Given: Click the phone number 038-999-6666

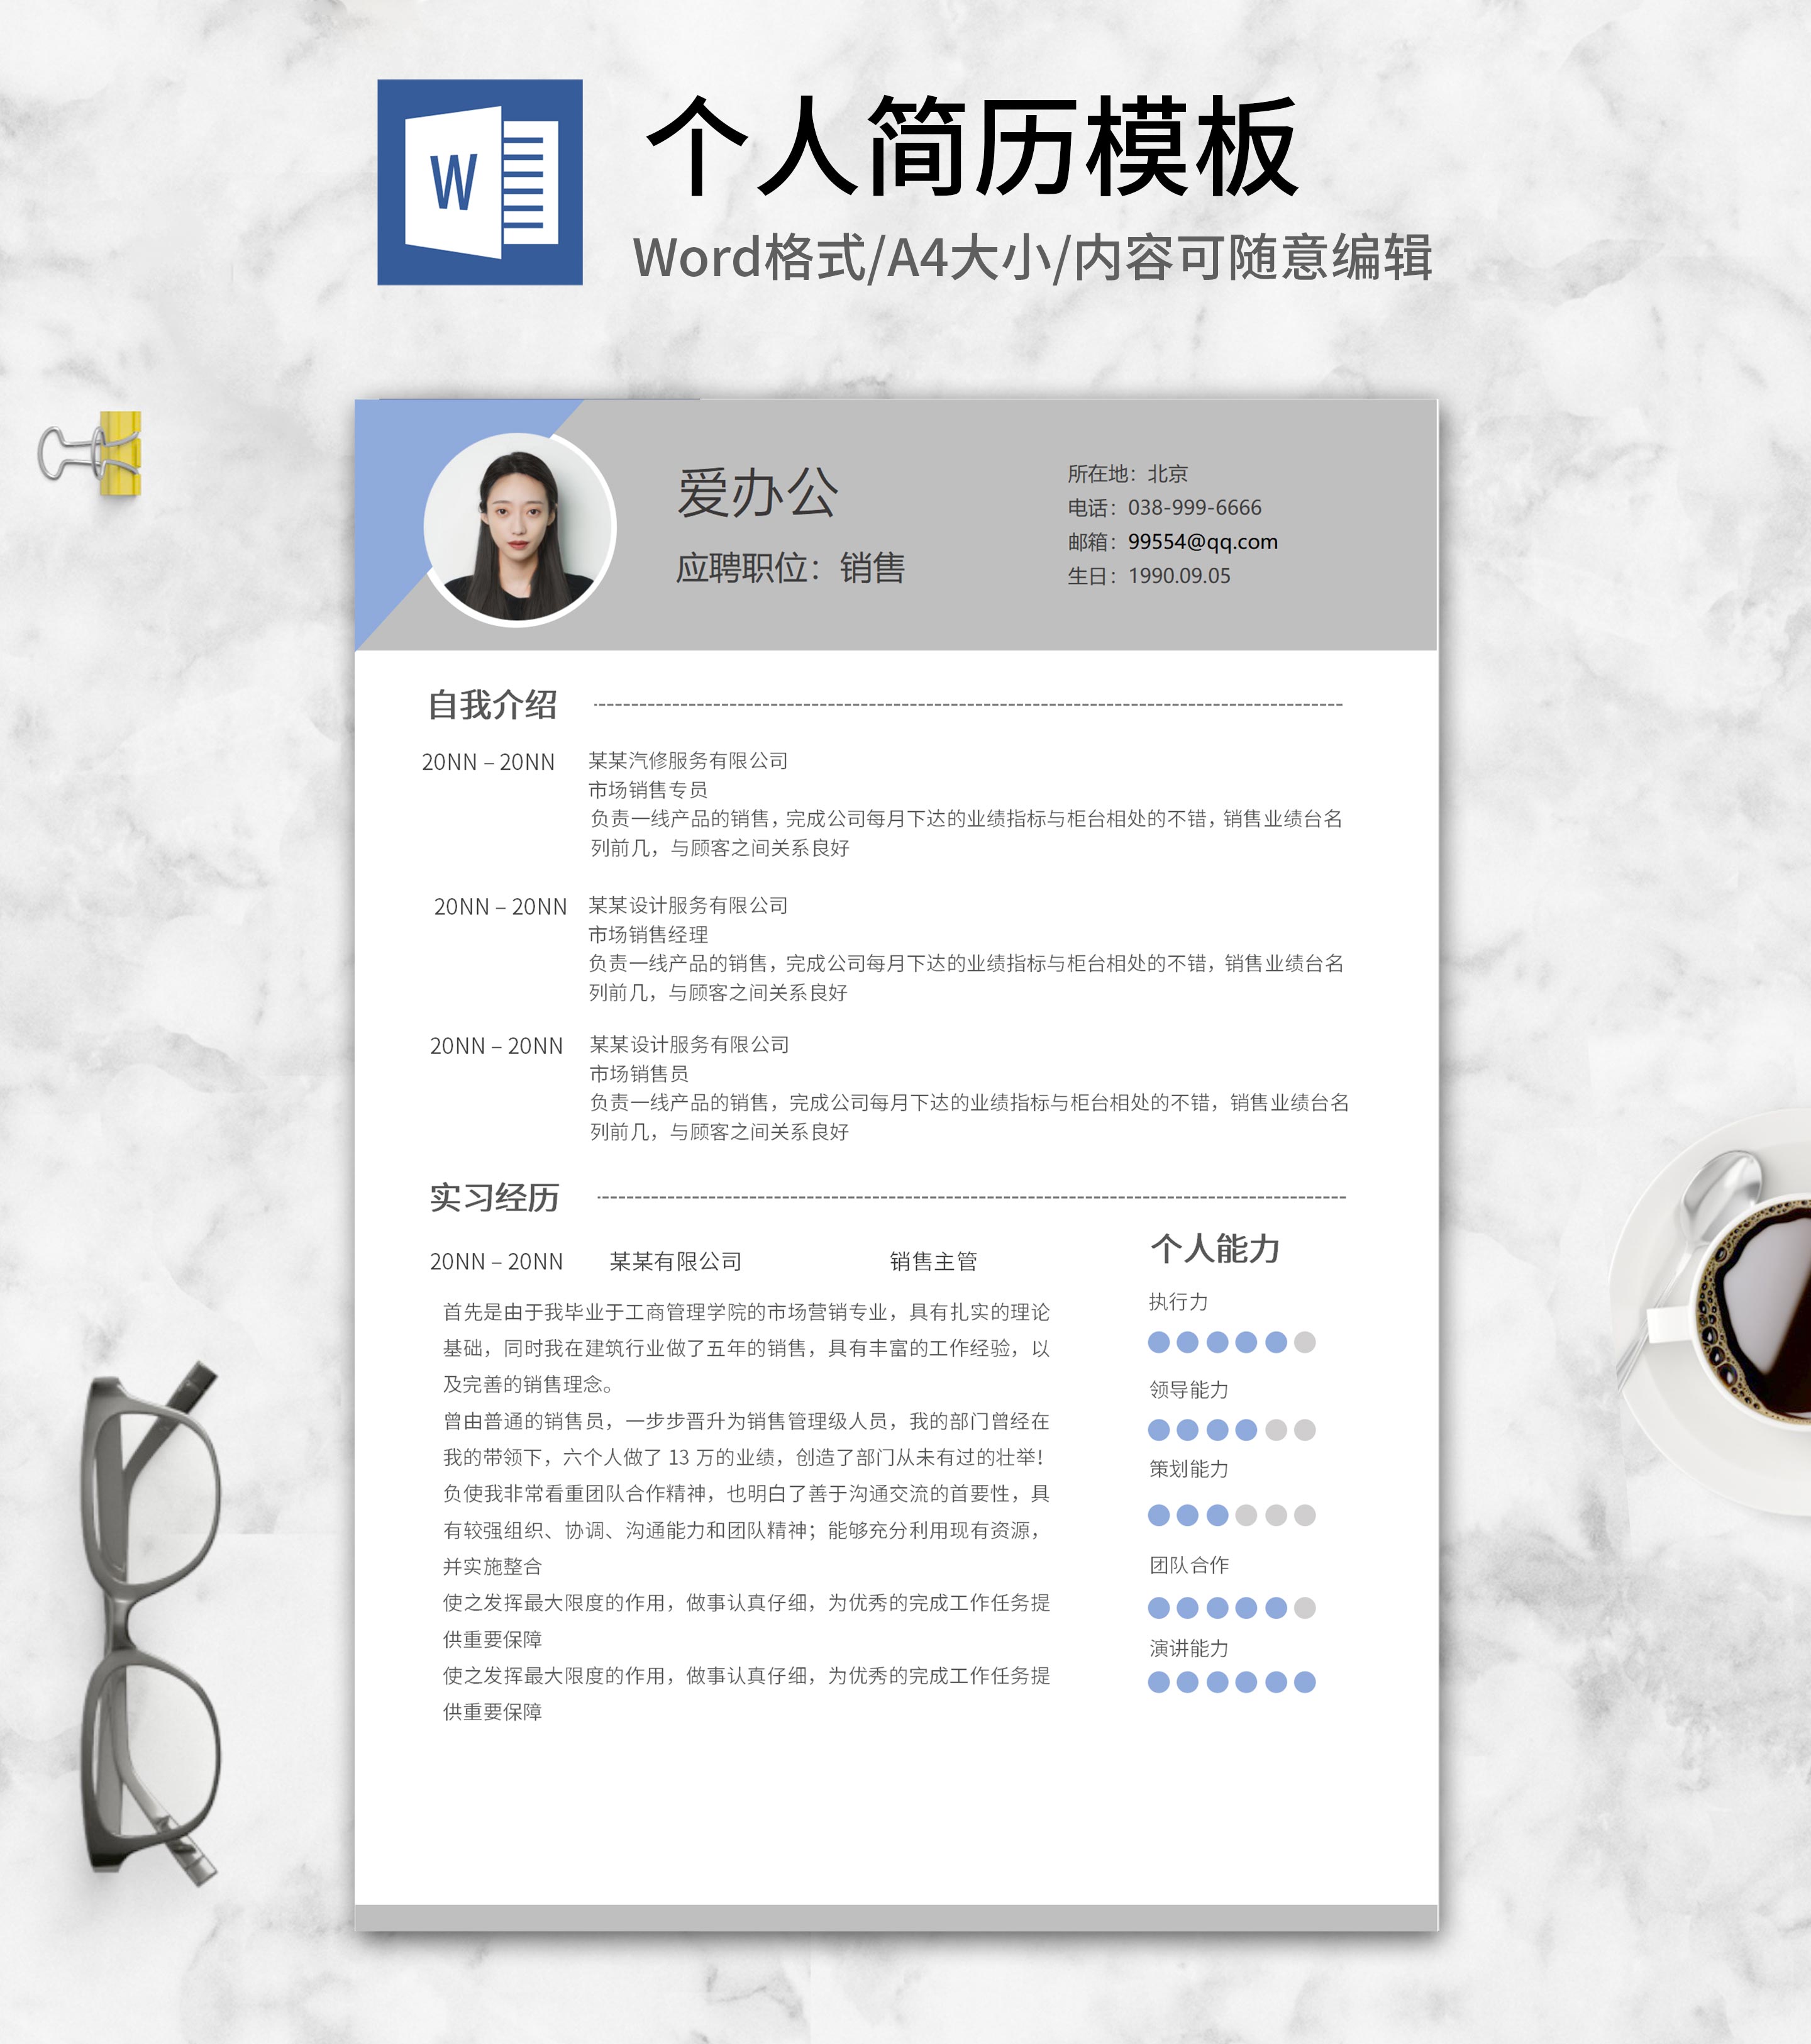Looking at the screenshot, I should pos(1194,507).
